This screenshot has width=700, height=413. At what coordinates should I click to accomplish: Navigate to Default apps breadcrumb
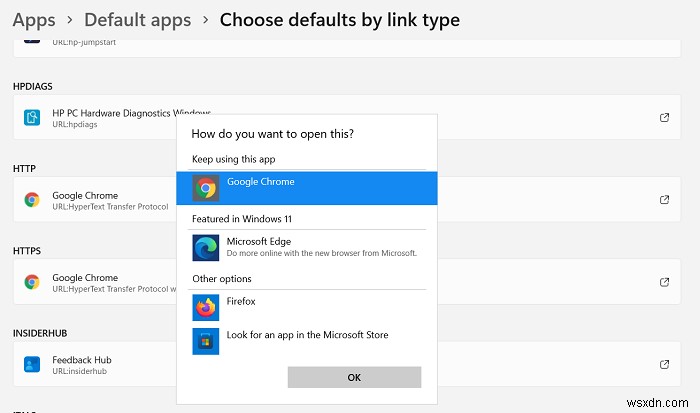[x=137, y=19]
